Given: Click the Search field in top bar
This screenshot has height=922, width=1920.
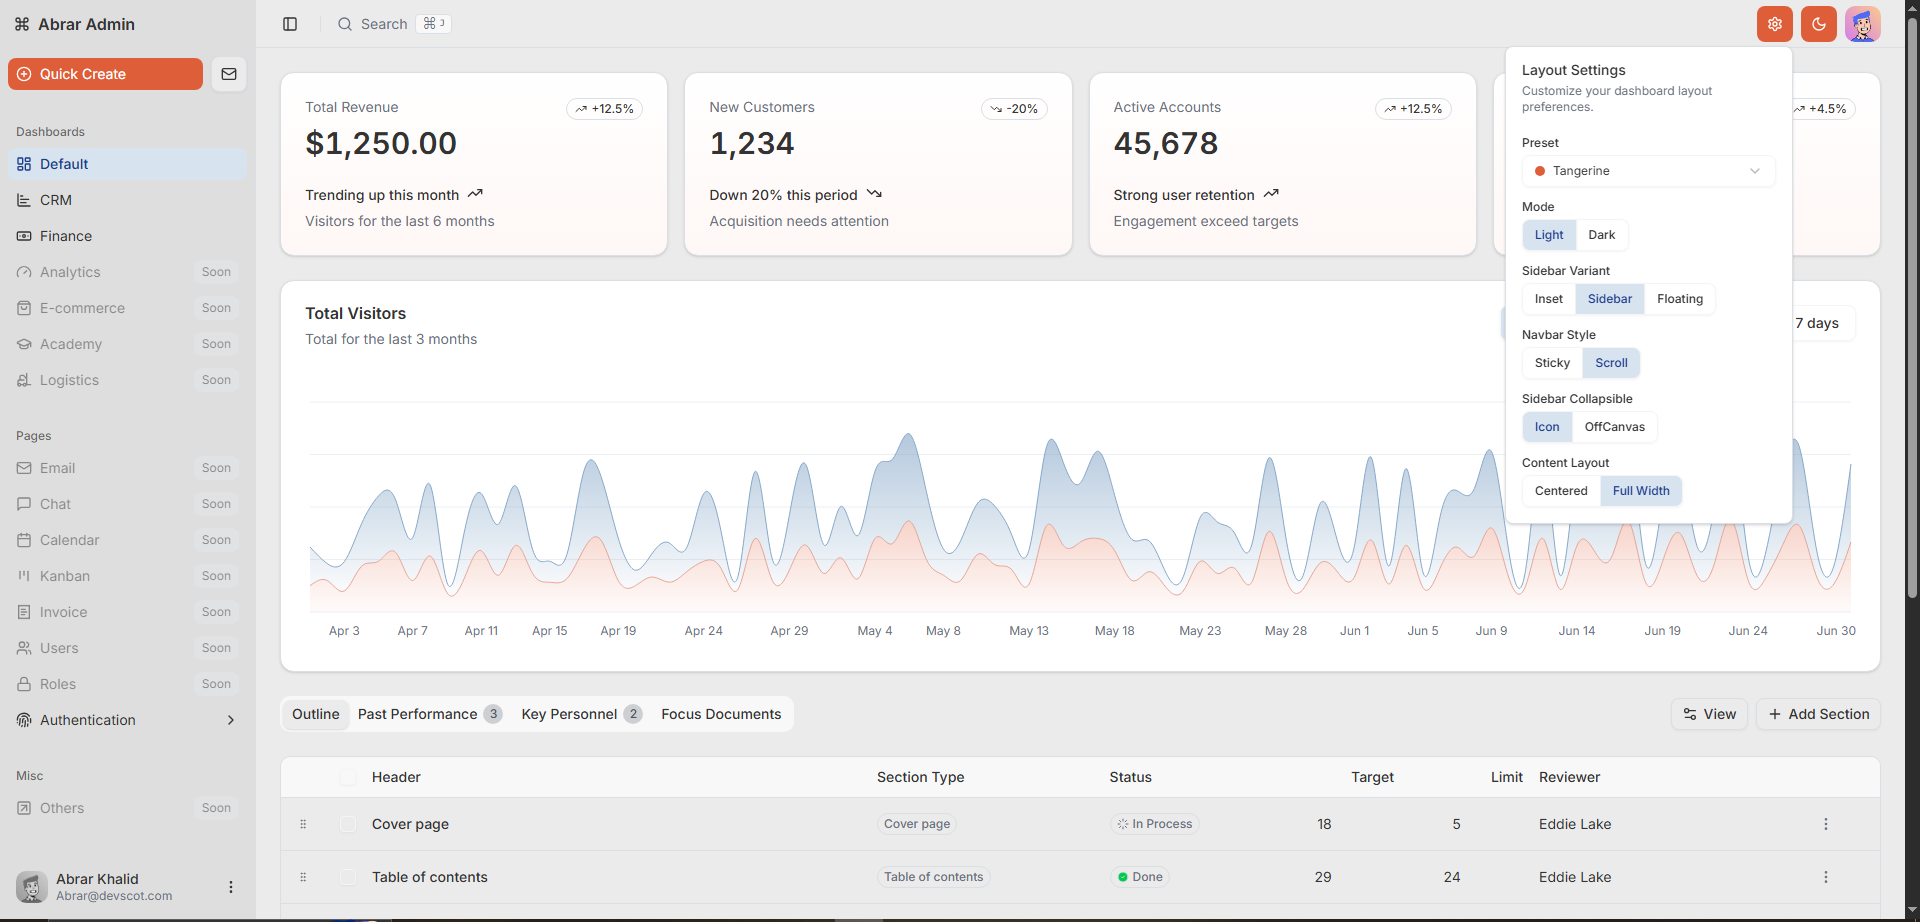Looking at the screenshot, I should click(394, 24).
